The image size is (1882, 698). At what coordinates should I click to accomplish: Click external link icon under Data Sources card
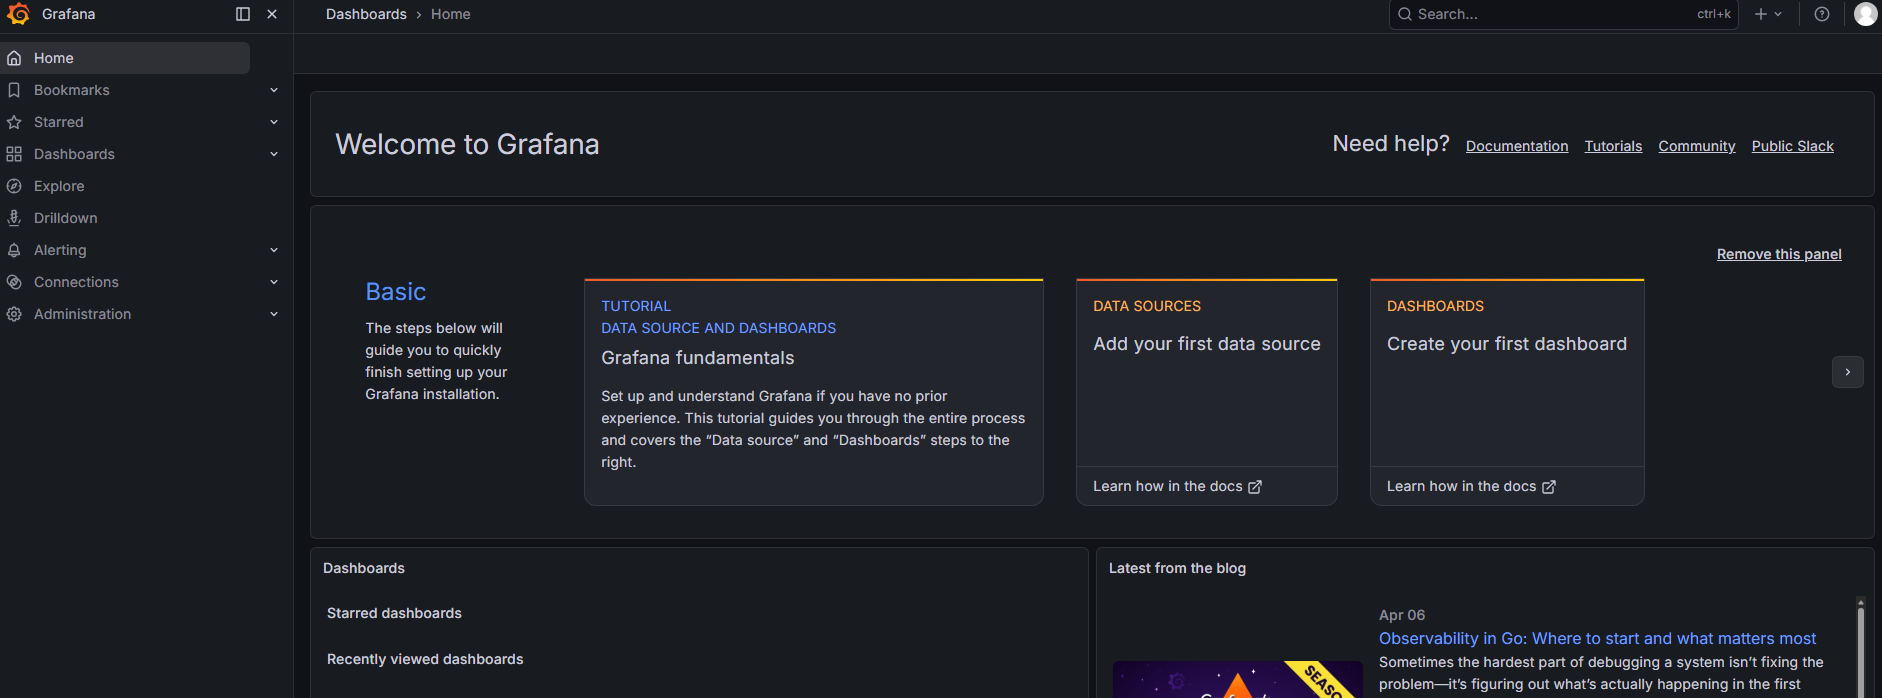pos(1255,487)
